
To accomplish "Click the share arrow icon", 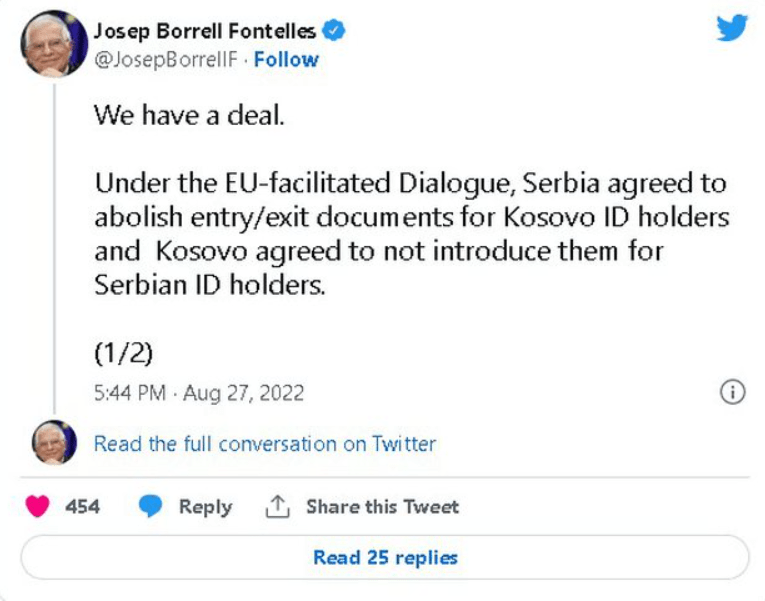I will (276, 507).
